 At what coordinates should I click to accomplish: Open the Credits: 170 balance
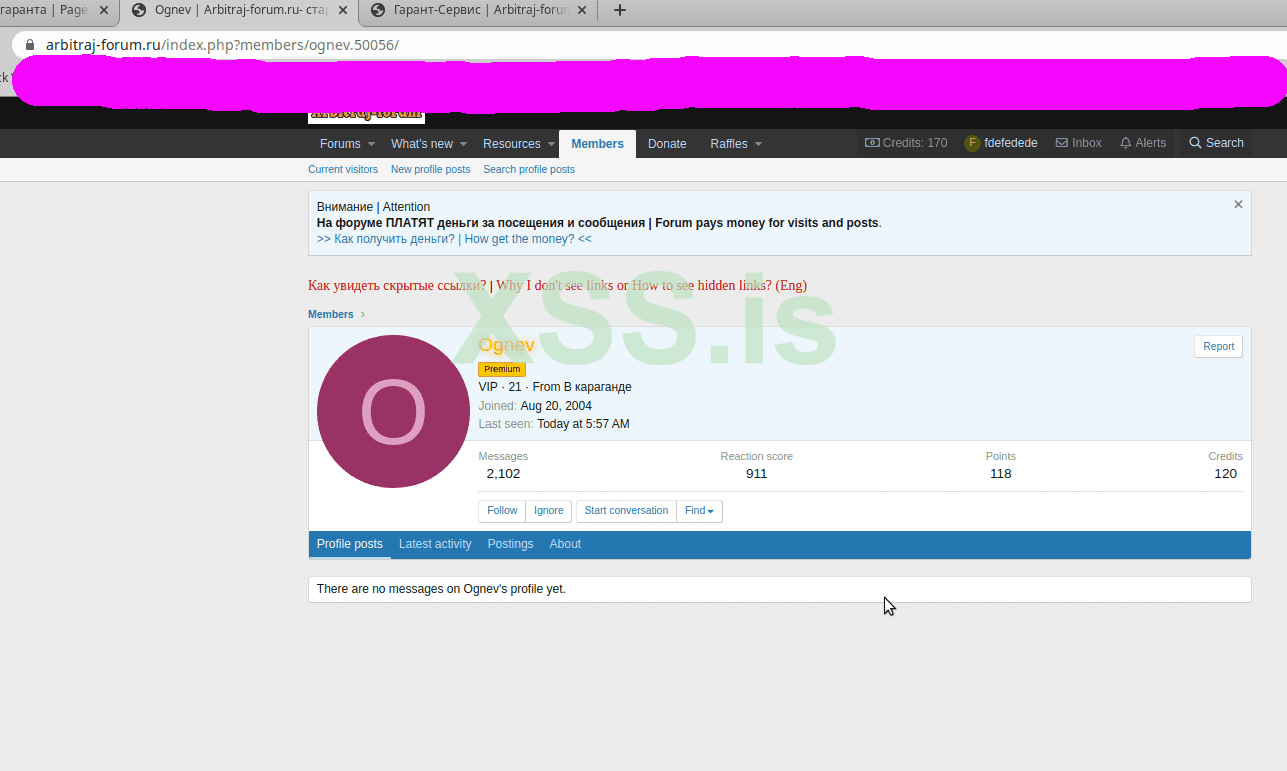click(906, 143)
